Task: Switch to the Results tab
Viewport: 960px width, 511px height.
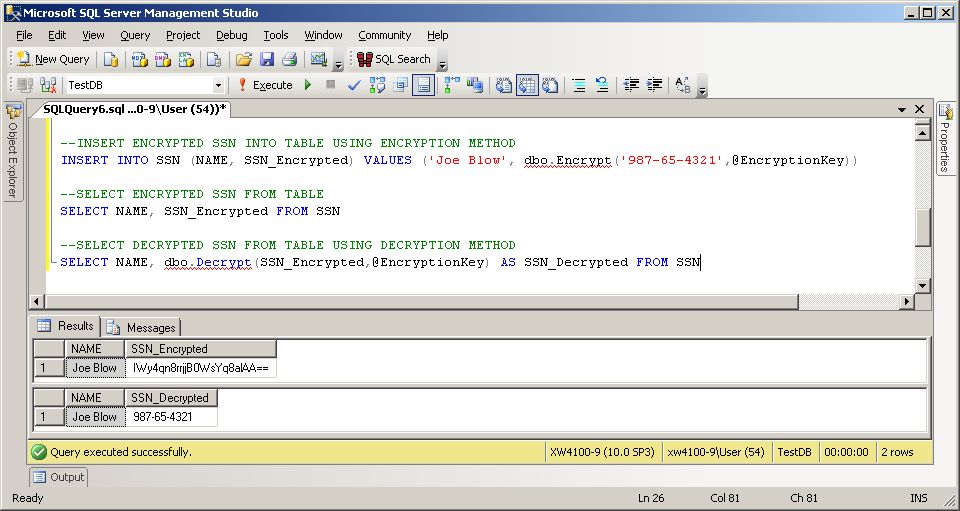Action: click(x=66, y=326)
